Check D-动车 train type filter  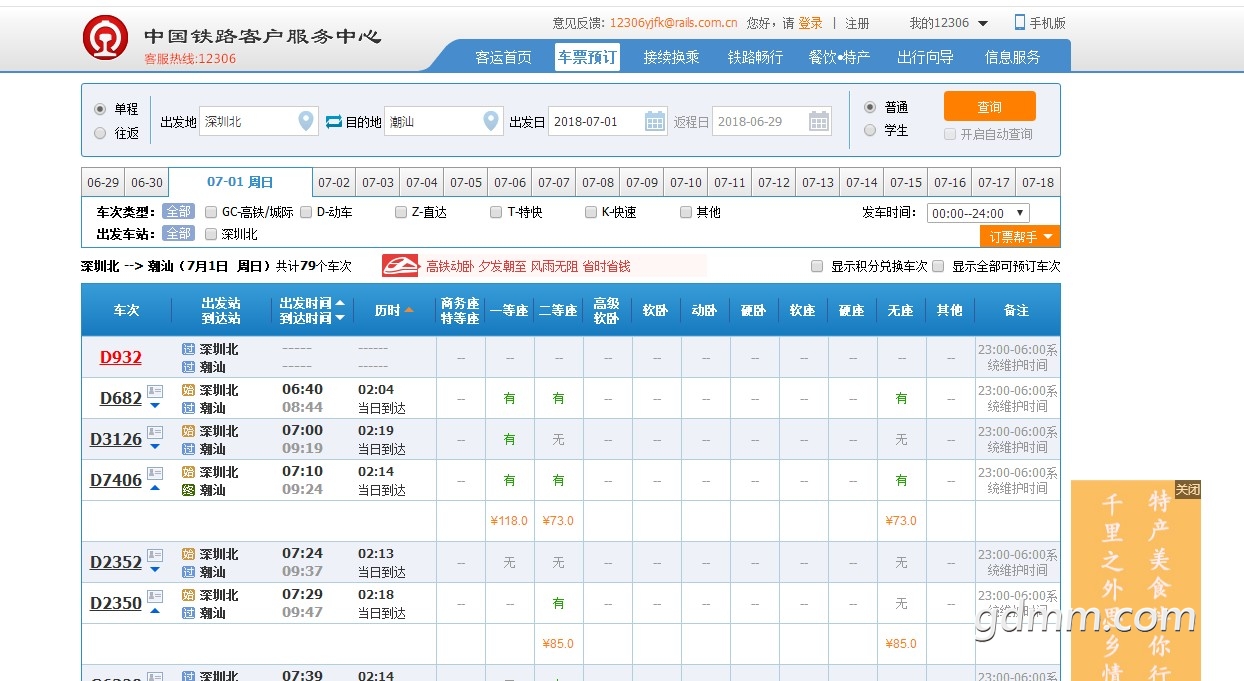[x=306, y=212]
